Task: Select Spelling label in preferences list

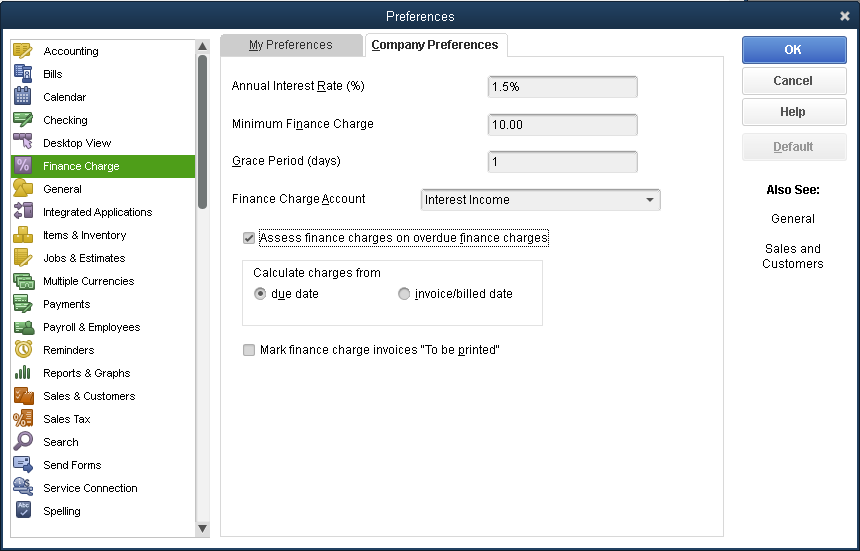Action: point(61,512)
